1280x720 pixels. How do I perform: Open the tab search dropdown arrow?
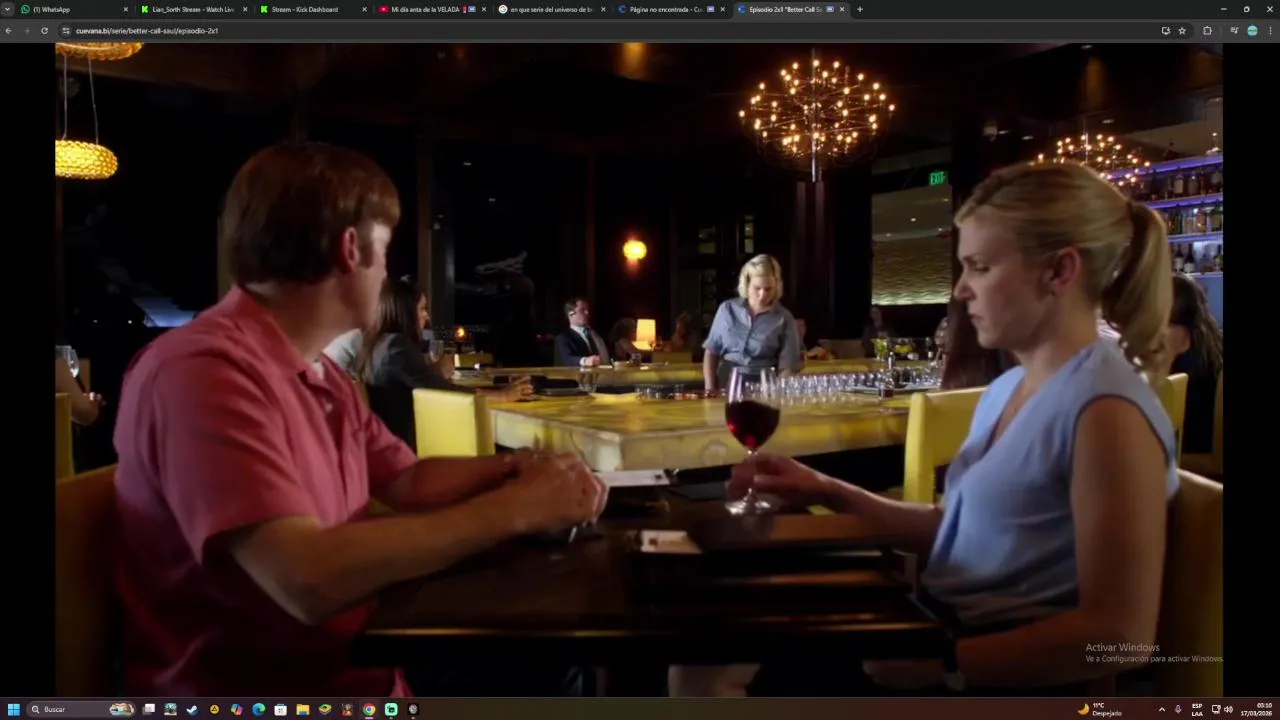click(7, 9)
